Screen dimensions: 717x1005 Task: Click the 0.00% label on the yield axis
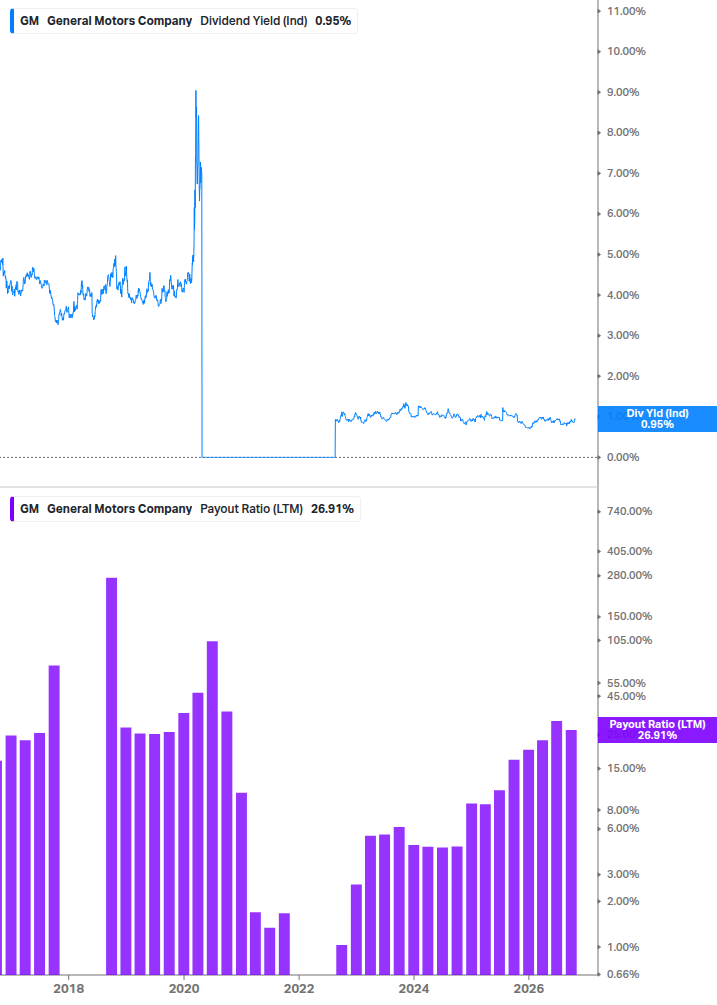coord(623,457)
